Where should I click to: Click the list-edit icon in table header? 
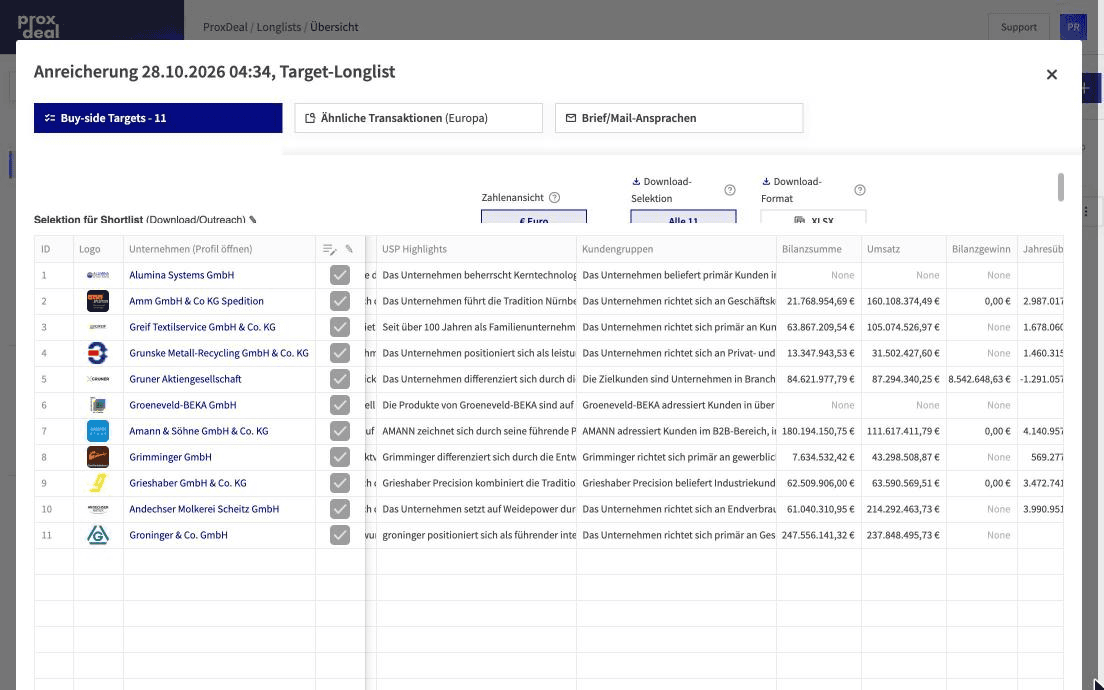click(329, 249)
